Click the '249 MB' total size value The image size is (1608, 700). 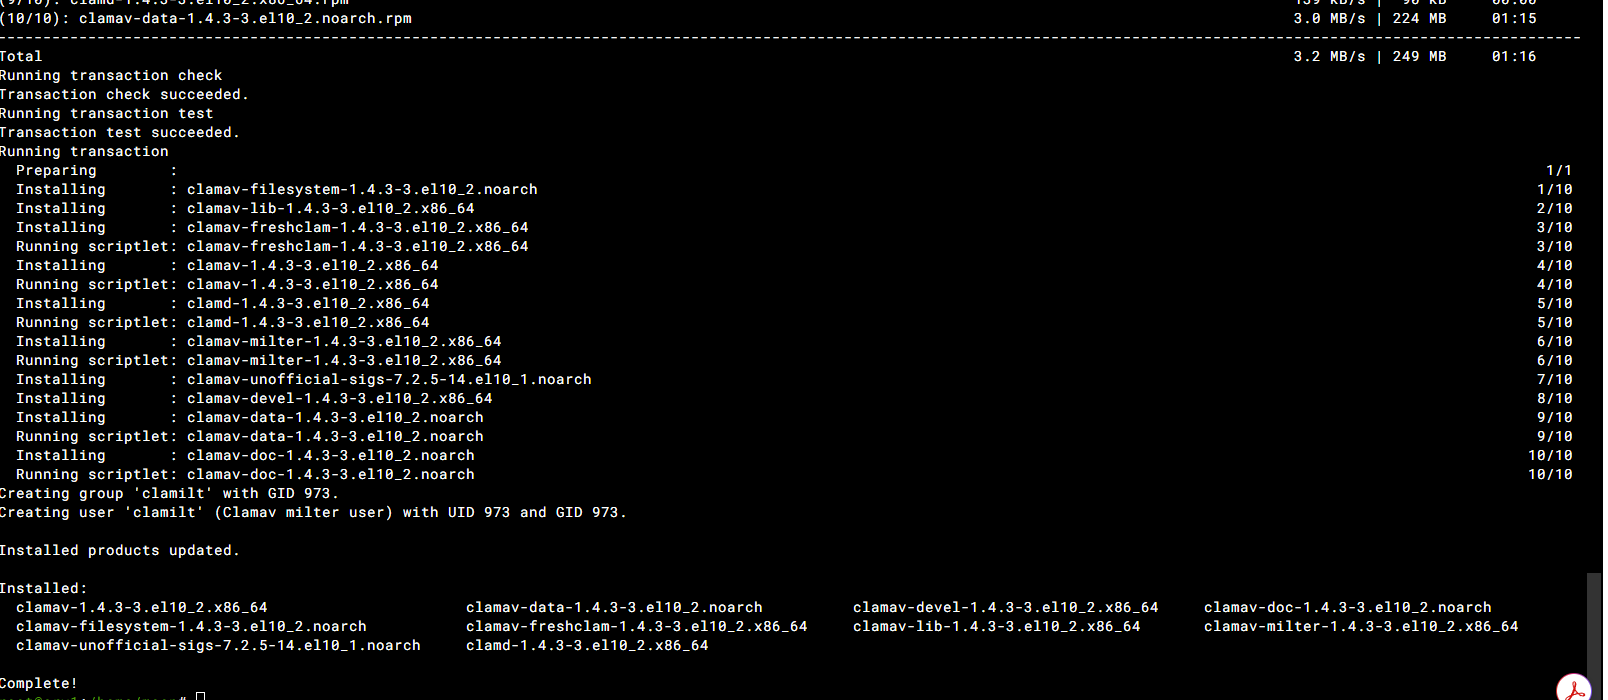tap(1420, 57)
